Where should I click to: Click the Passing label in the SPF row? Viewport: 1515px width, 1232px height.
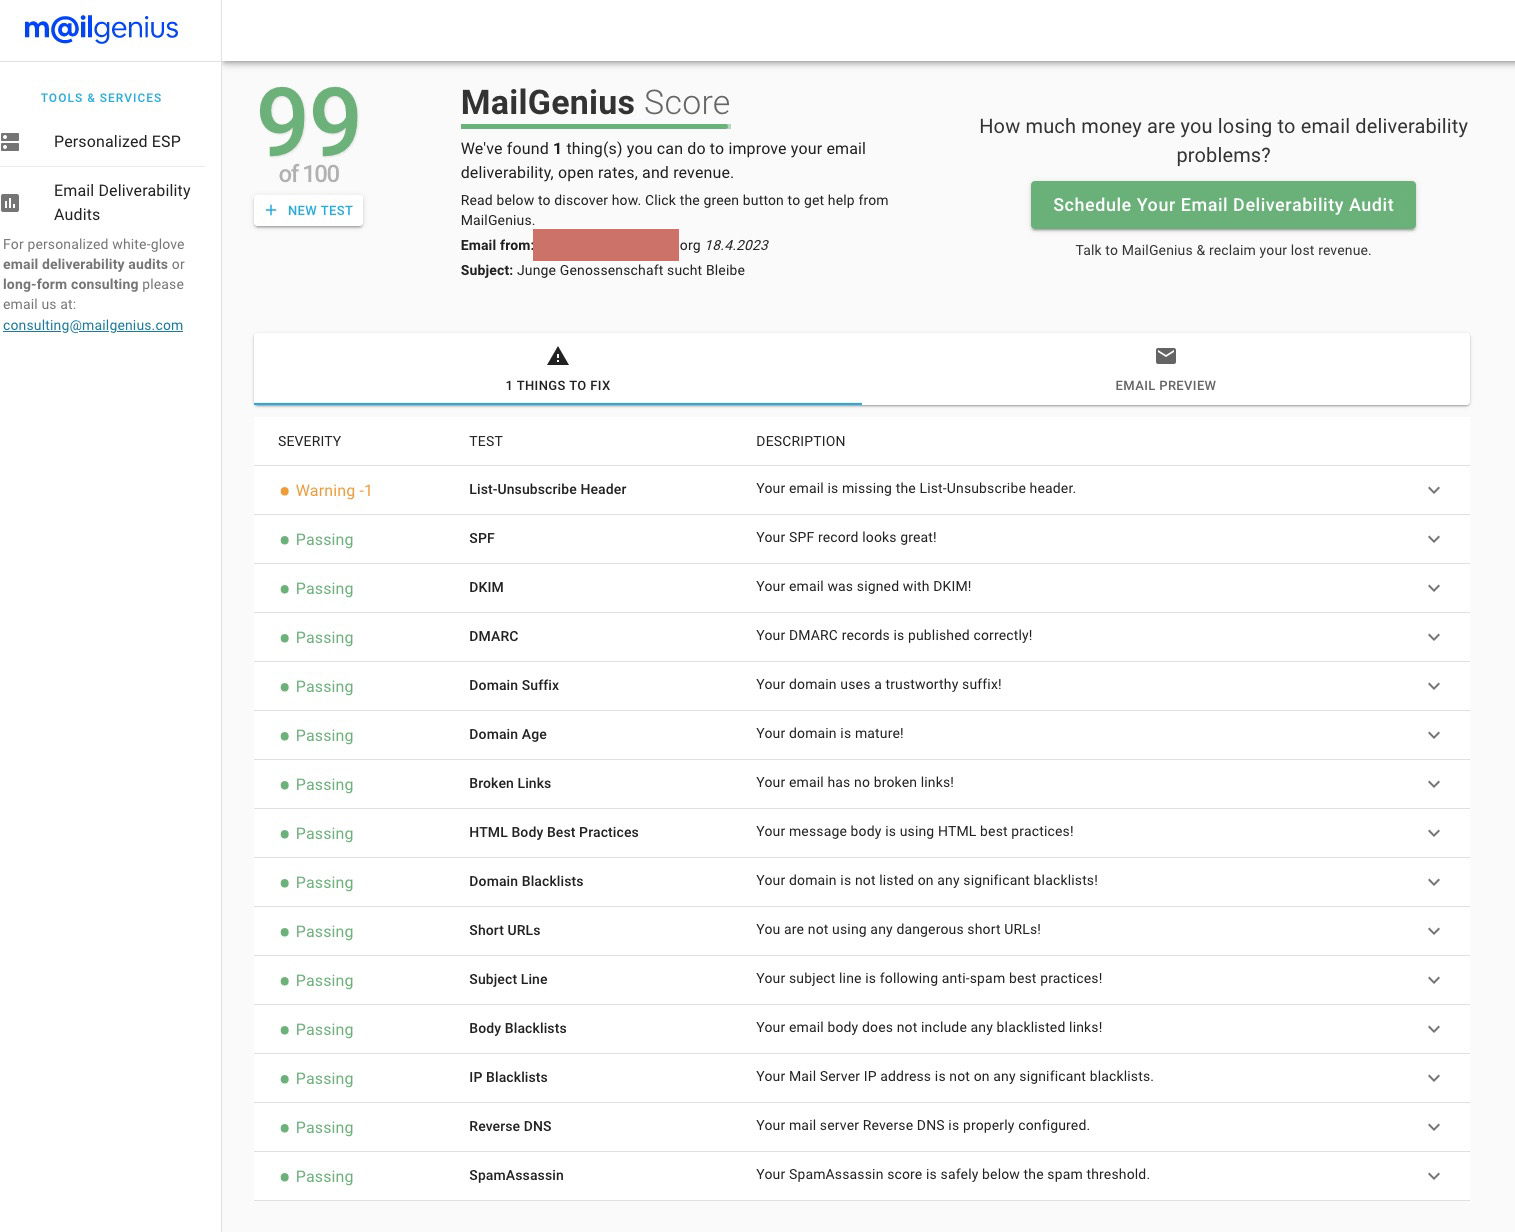point(324,540)
